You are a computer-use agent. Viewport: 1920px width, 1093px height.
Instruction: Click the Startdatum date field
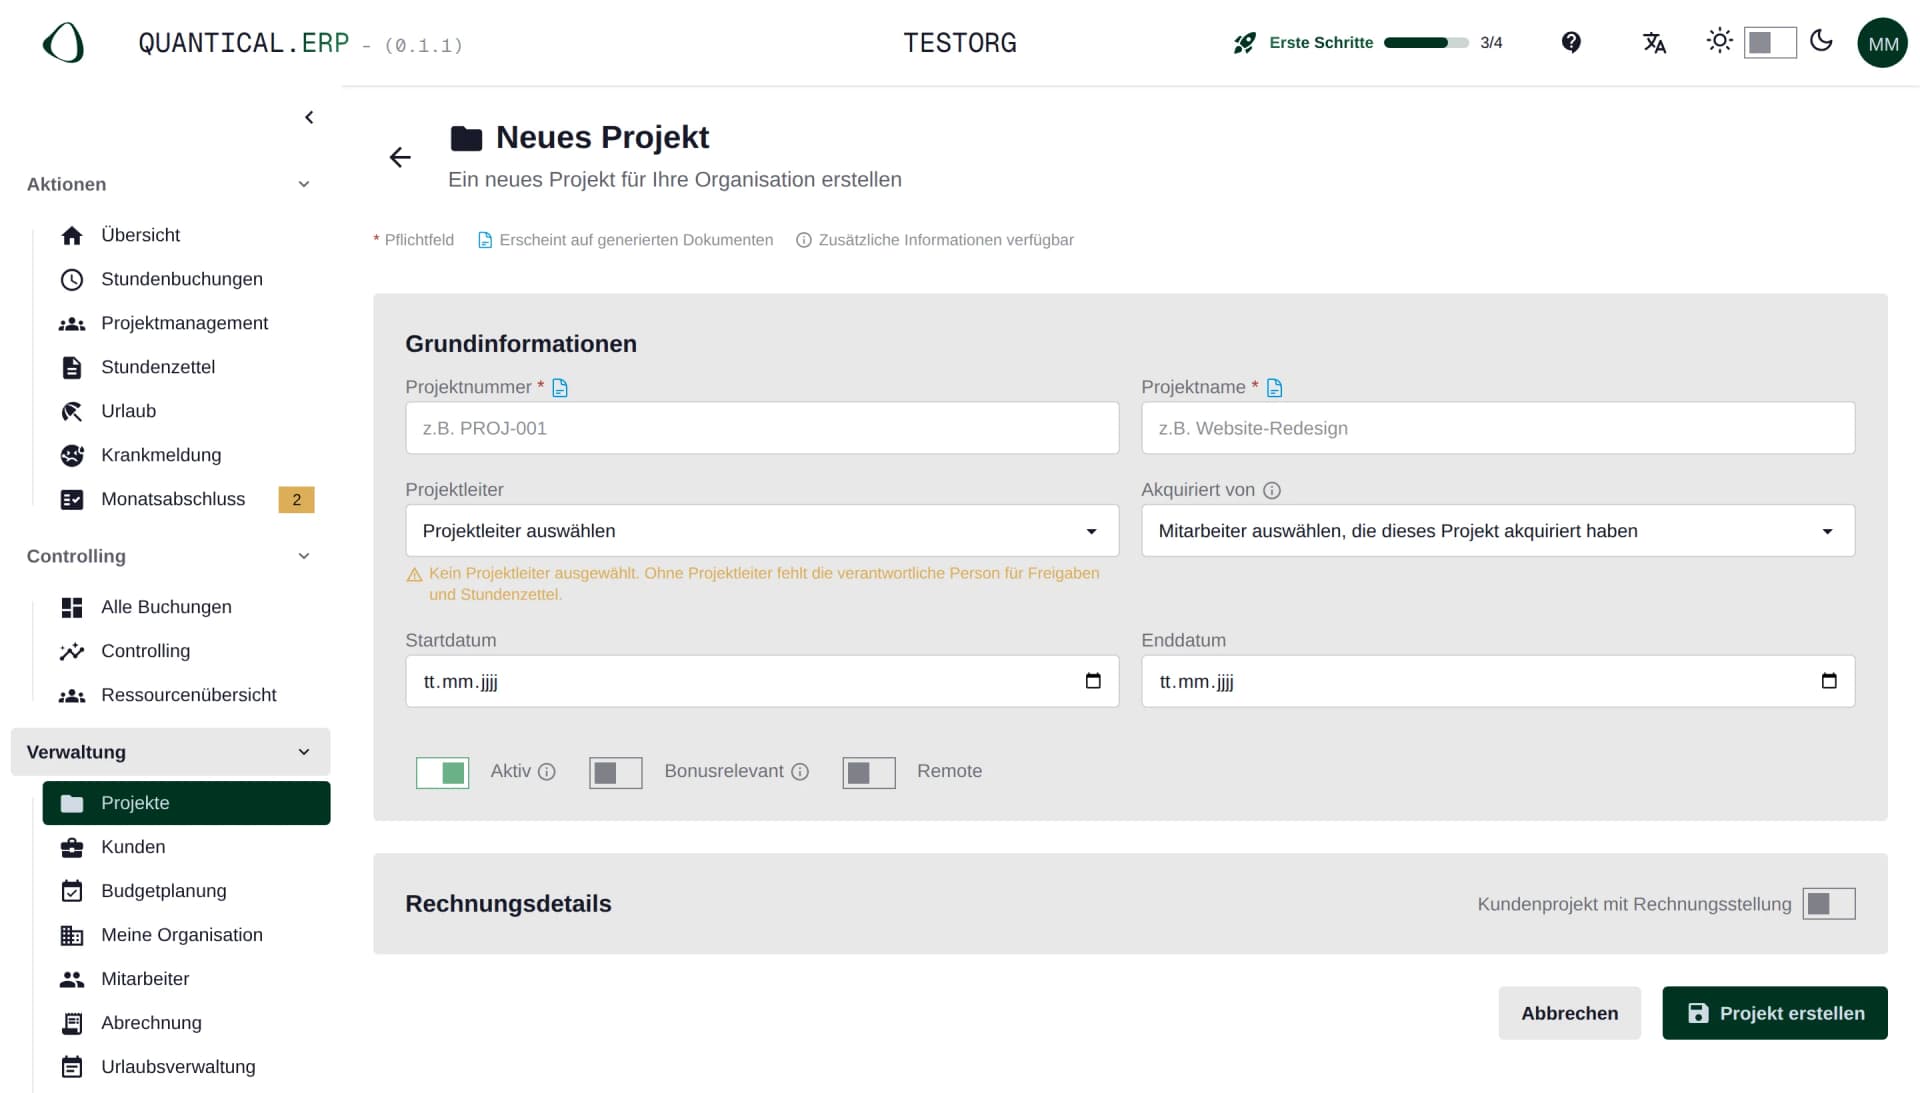coord(762,681)
